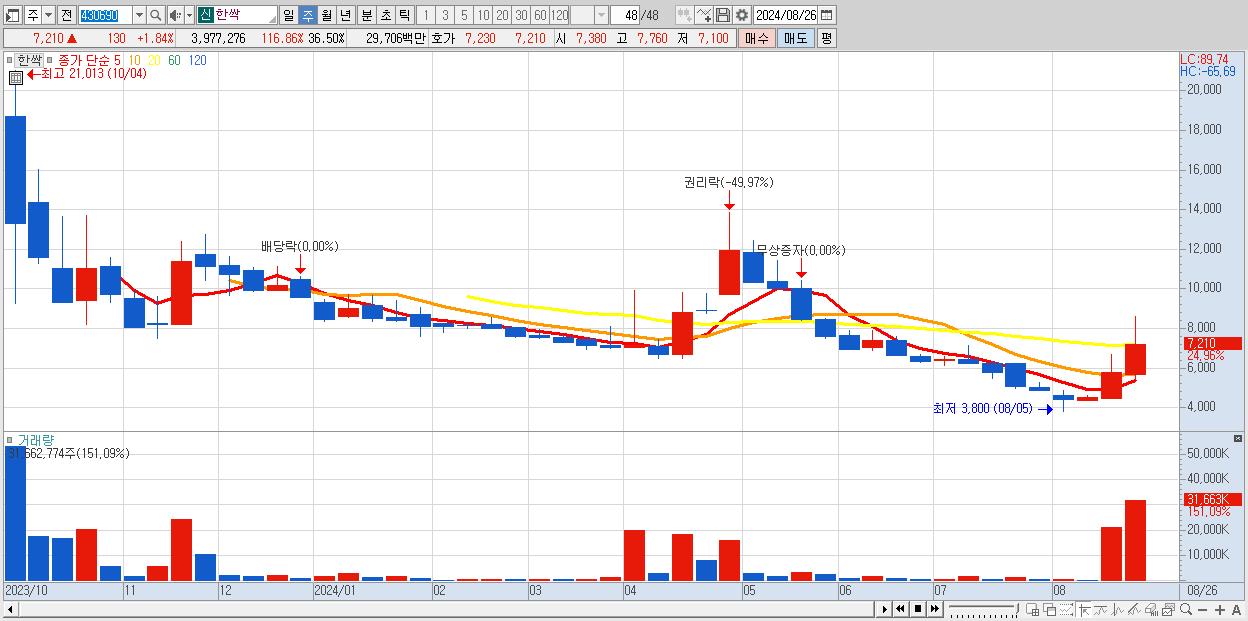Image resolution: width=1248 pixels, height=621 pixels.
Task: Click the yellow 20 moving average label
Action: tap(154, 60)
